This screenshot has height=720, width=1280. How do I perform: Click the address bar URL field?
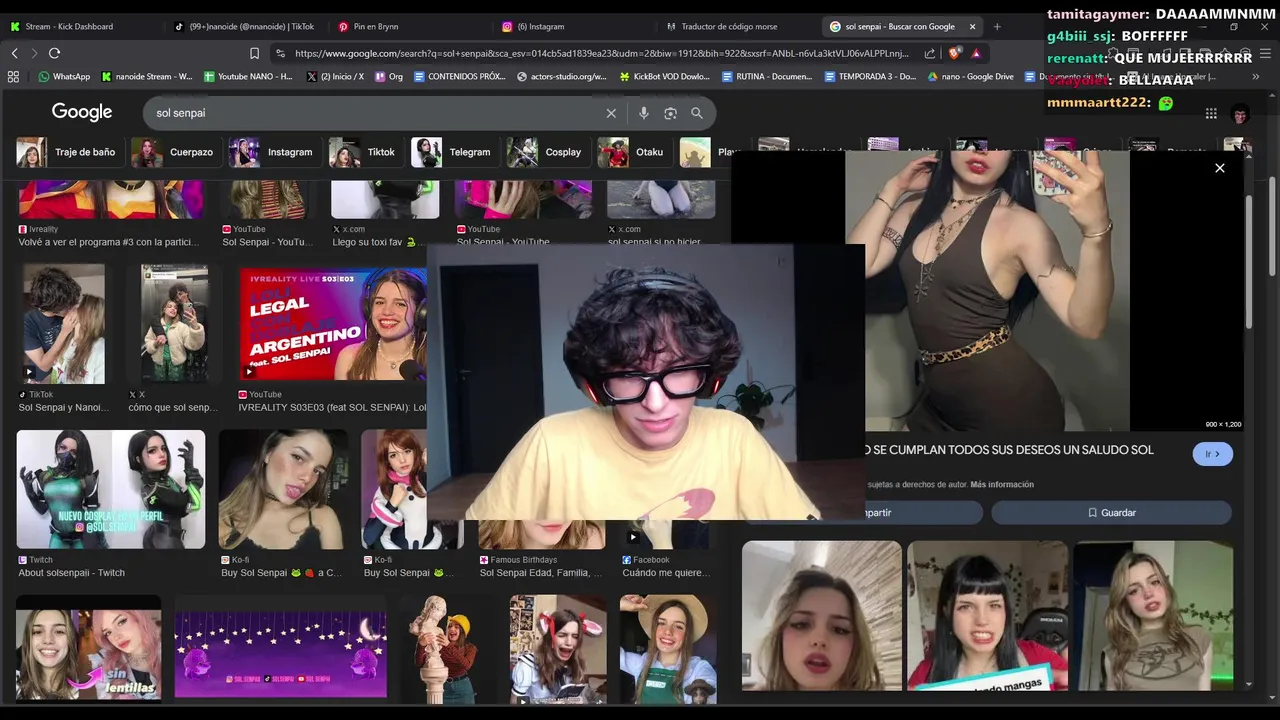pyautogui.click(x=600, y=53)
